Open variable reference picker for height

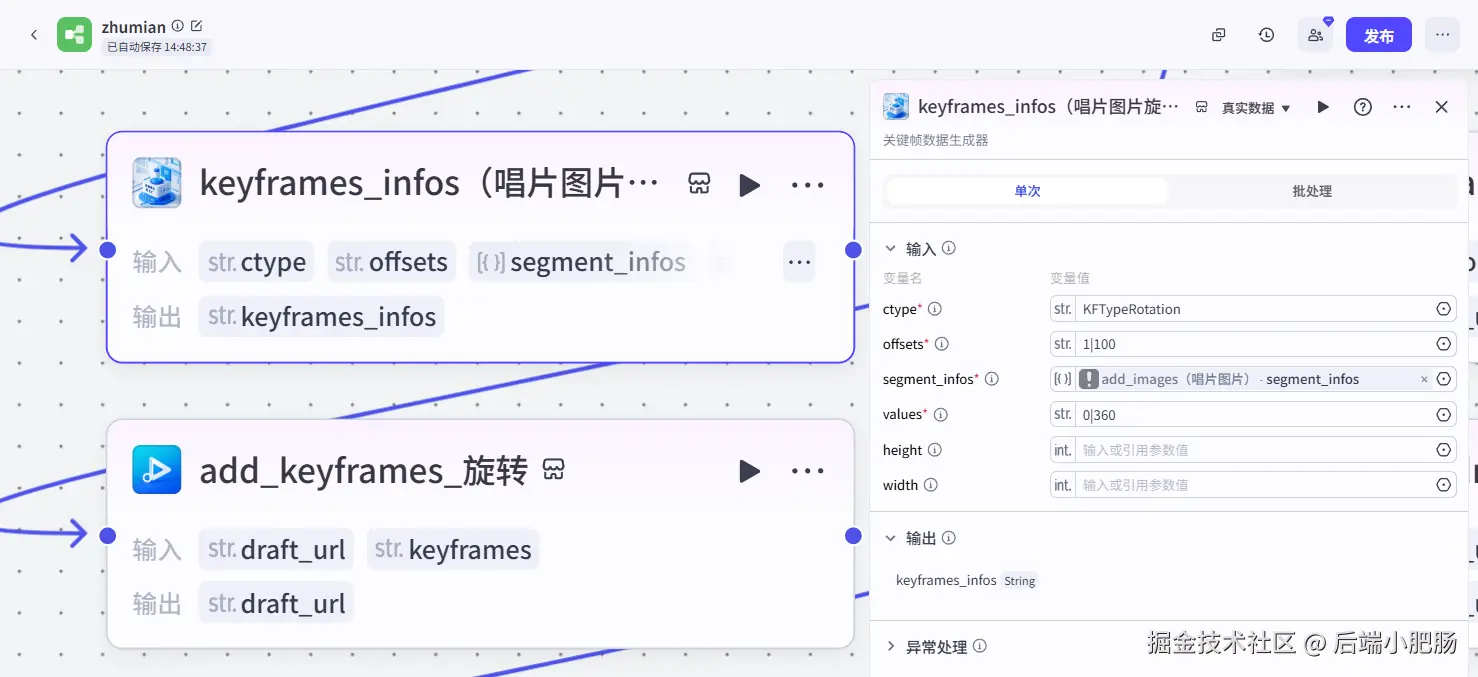tap(1443, 450)
